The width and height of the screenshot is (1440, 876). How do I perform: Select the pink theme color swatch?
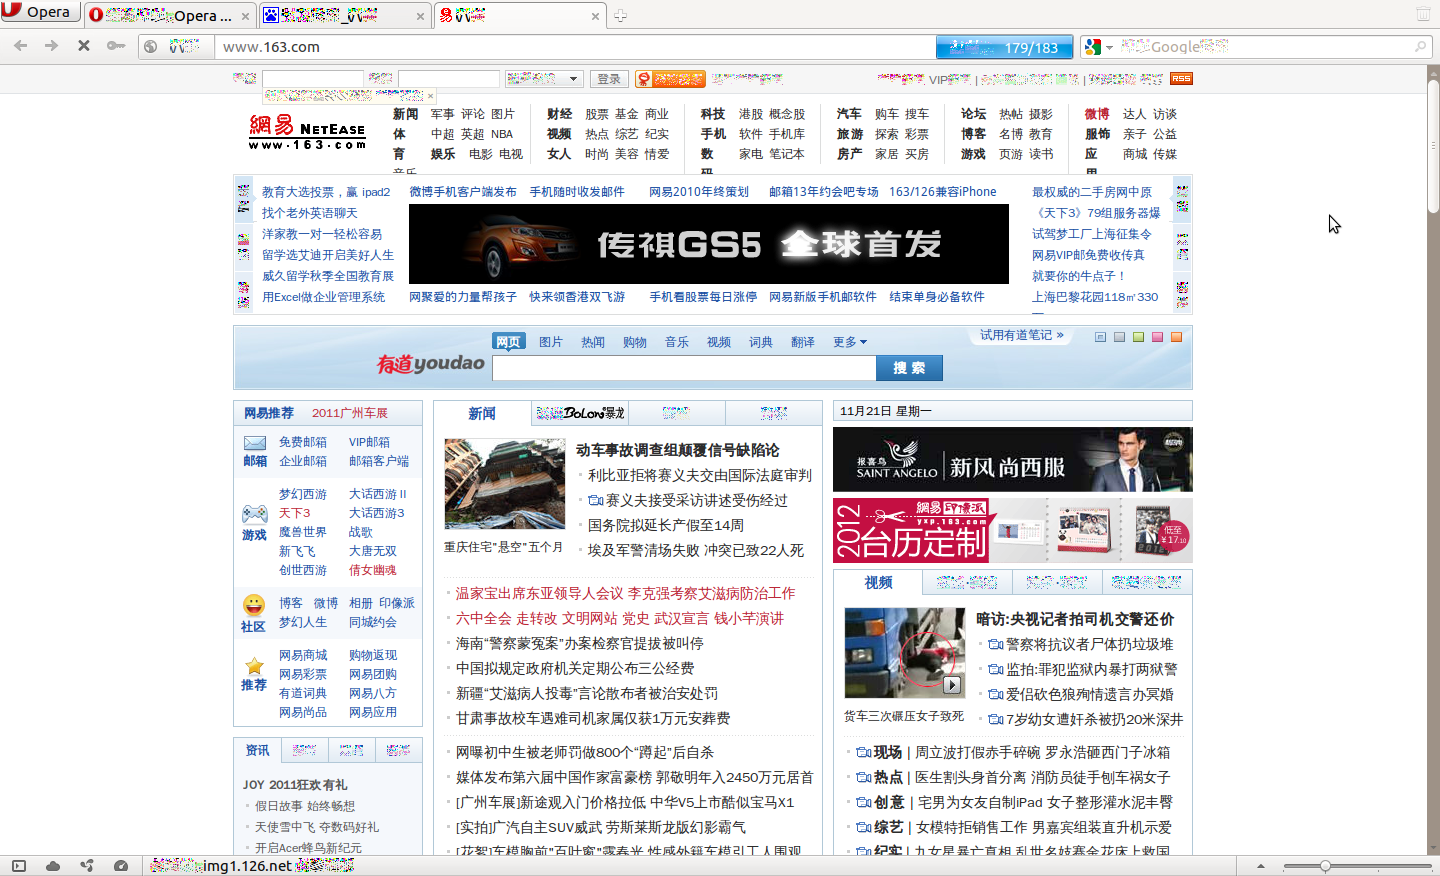pyautogui.click(x=1157, y=337)
